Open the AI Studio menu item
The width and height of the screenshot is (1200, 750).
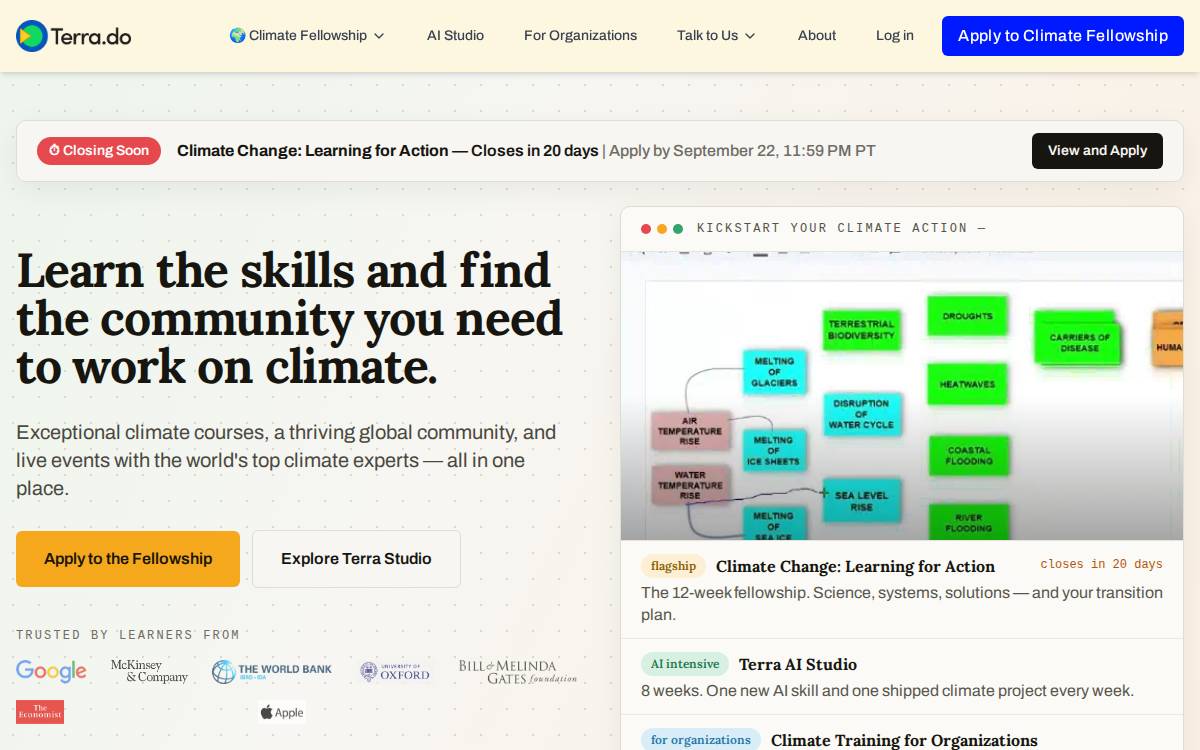[x=455, y=35]
